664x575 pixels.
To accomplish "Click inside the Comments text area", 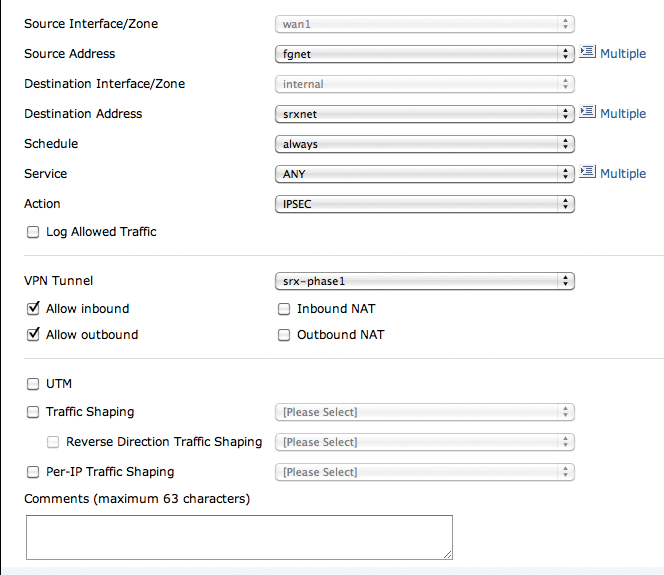I will [239, 537].
